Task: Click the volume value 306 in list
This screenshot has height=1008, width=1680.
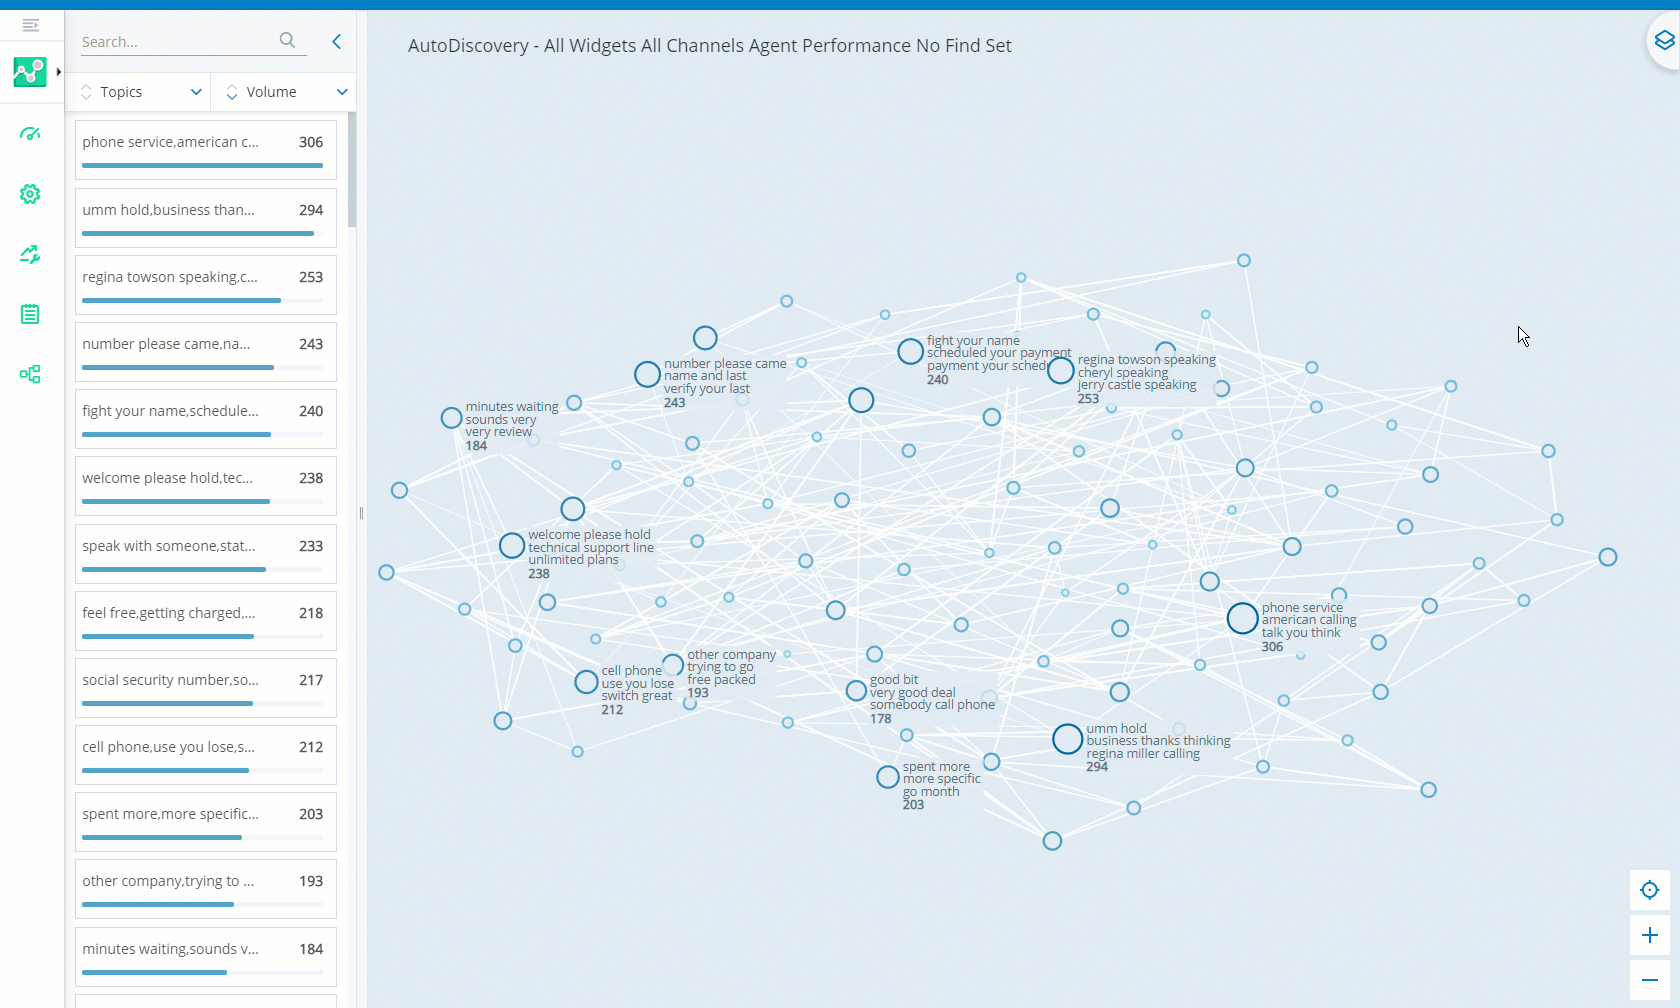Action: click(311, 142)
